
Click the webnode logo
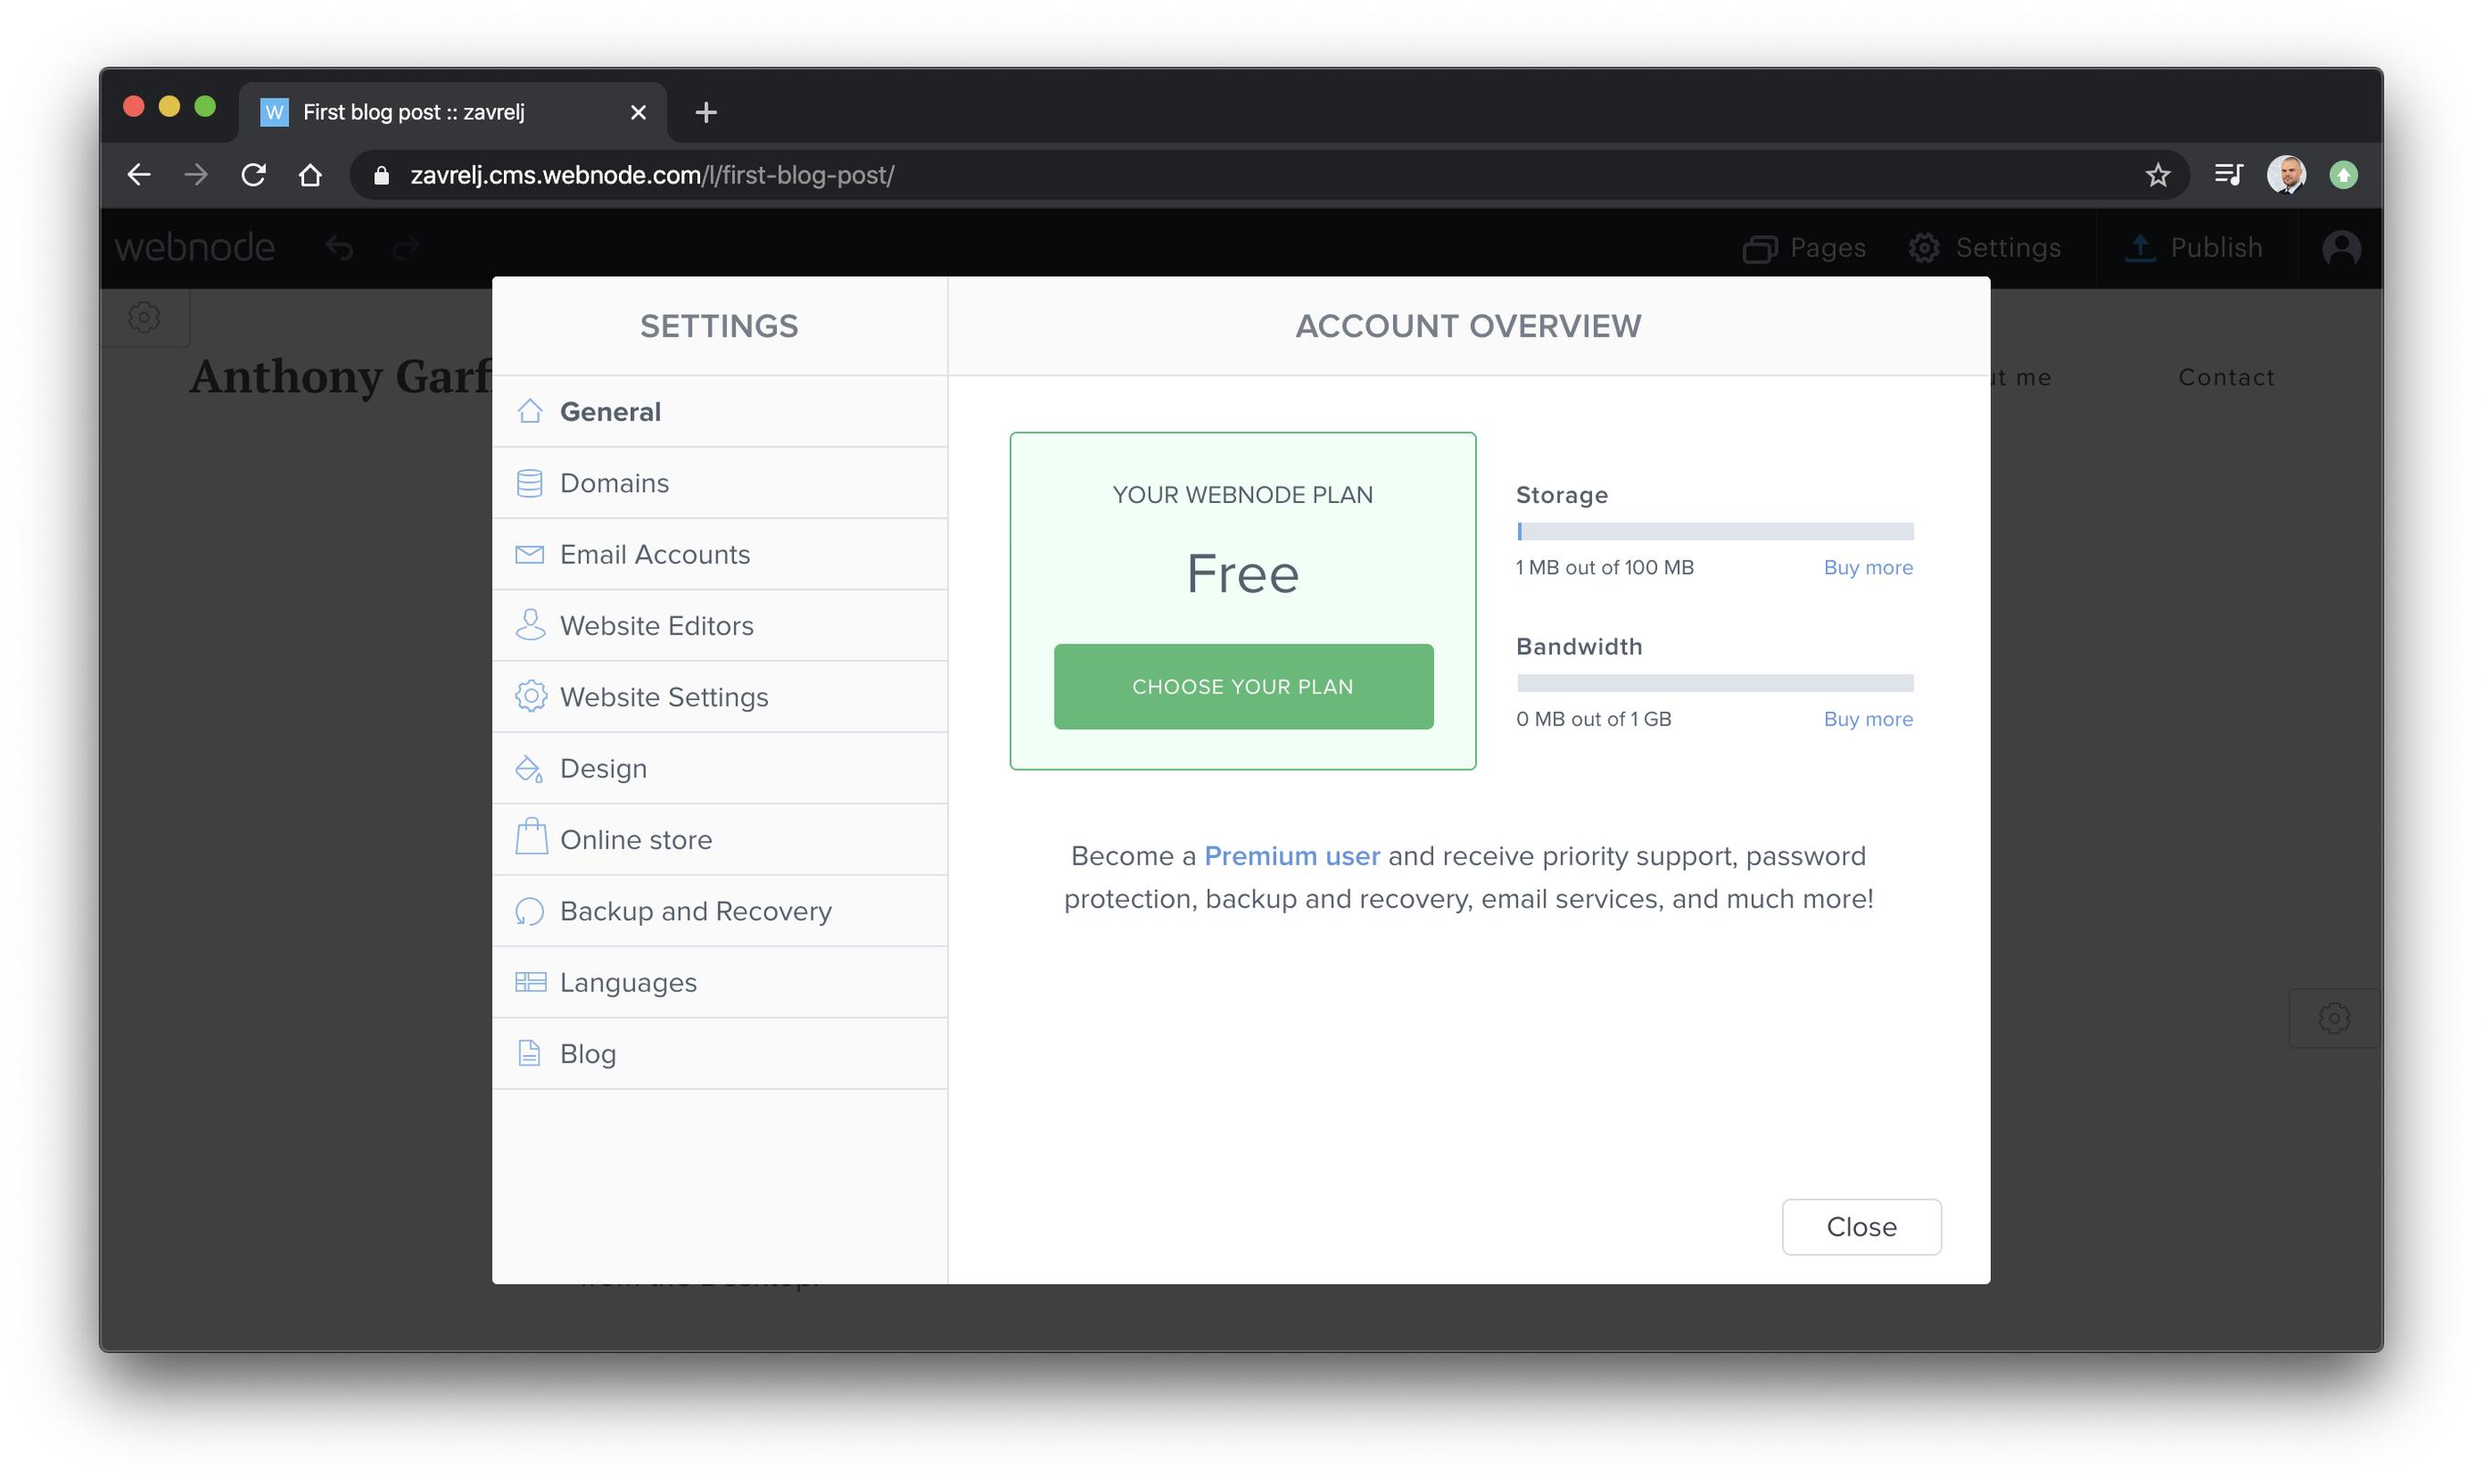pyautogui.click(x=194, y=247)
